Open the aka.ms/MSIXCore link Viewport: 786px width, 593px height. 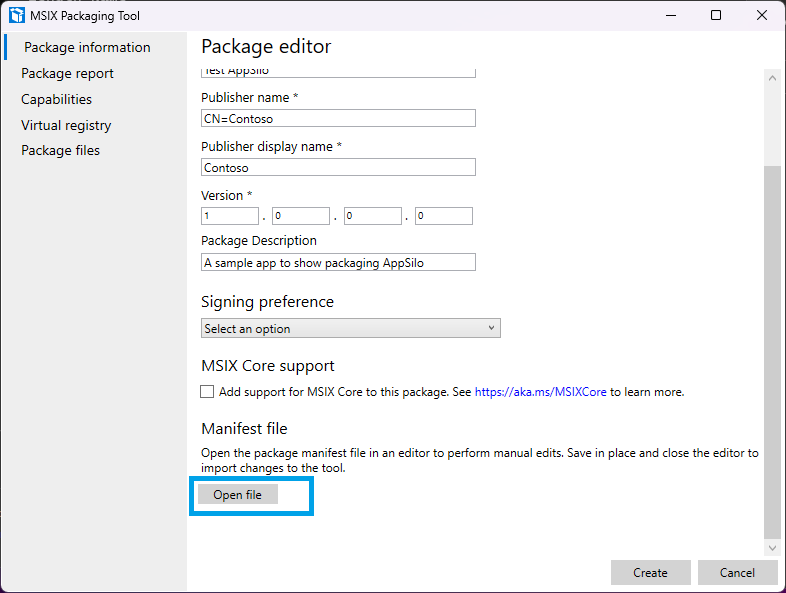540,392
